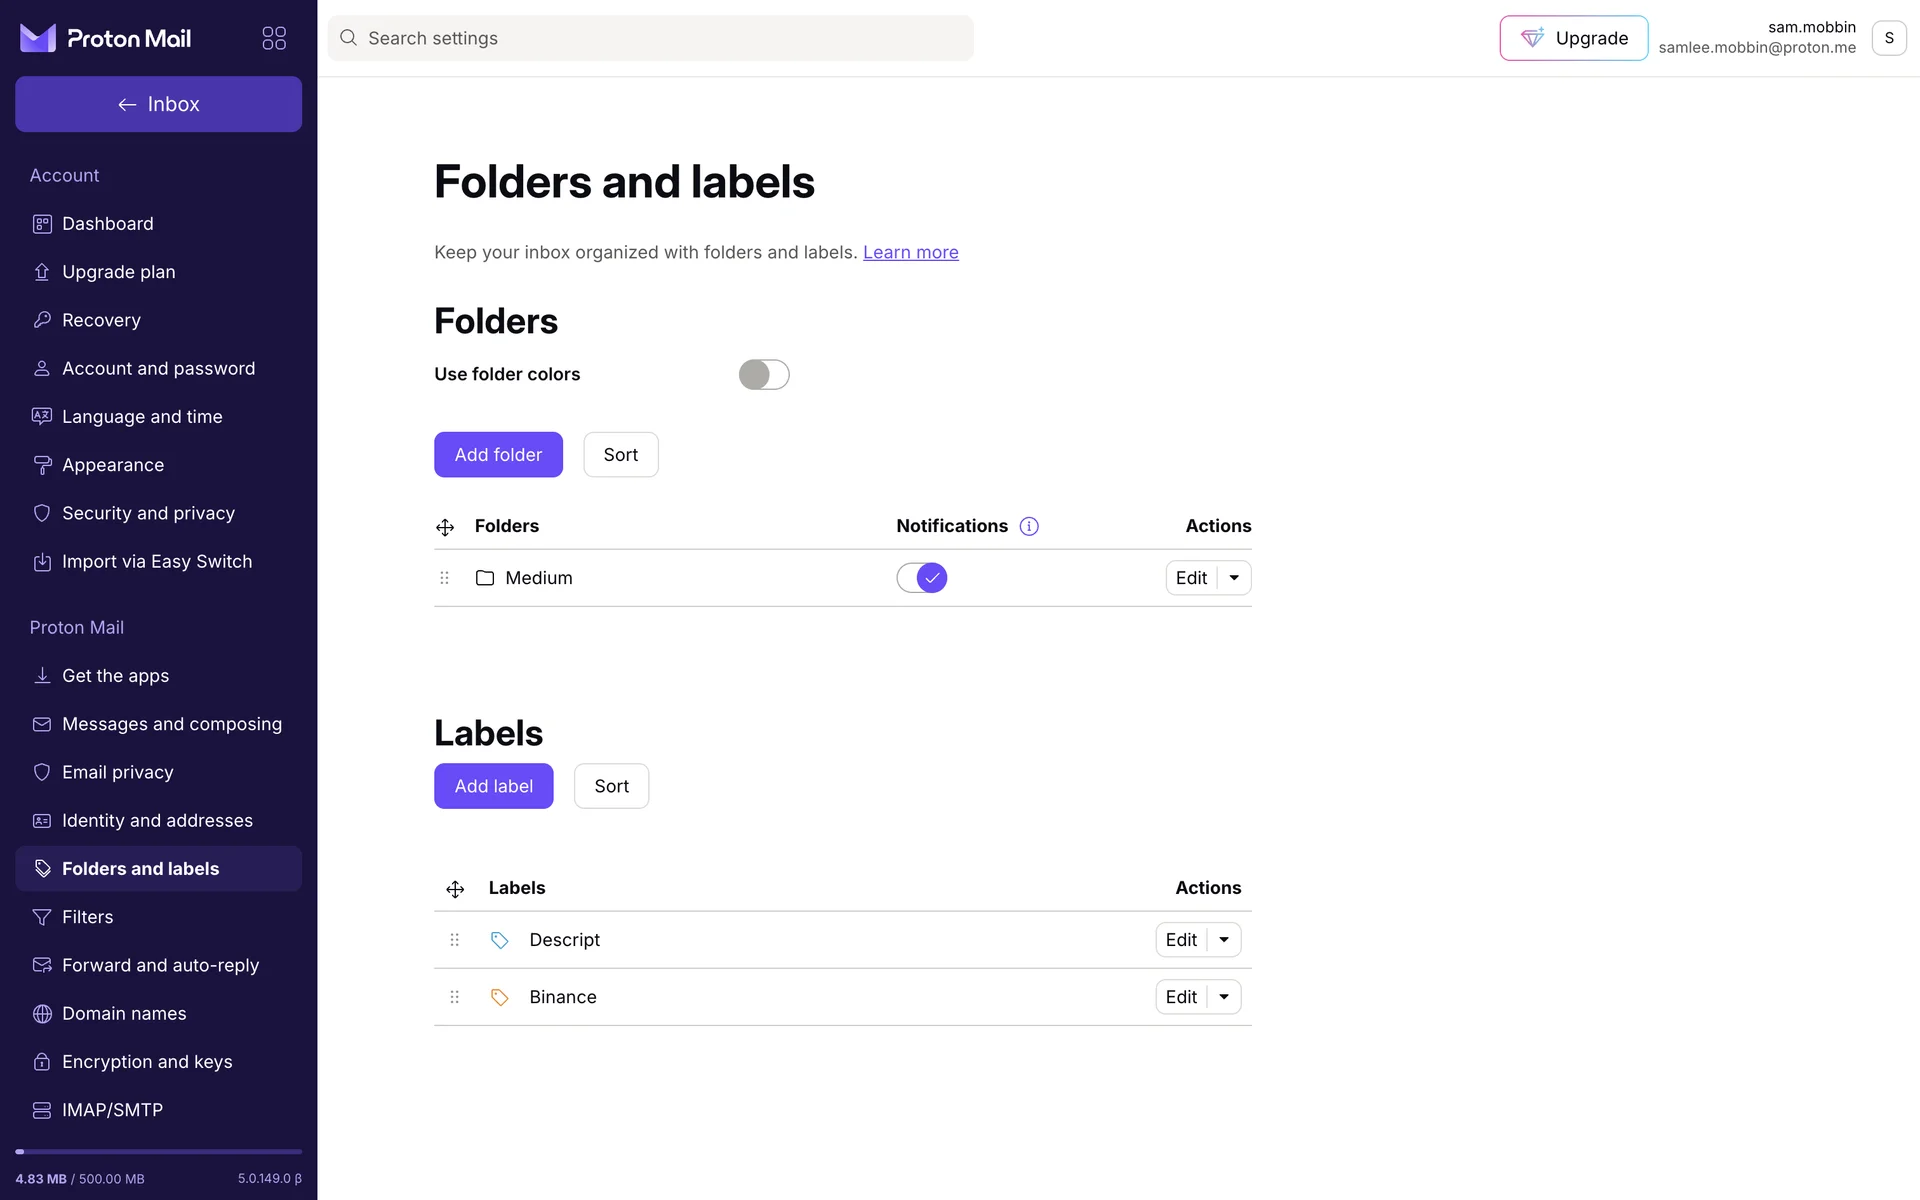Open the Proton apps grid switcher
Image resolution: width=1920 pixels, height=1200 pixels.
point(274,38)
